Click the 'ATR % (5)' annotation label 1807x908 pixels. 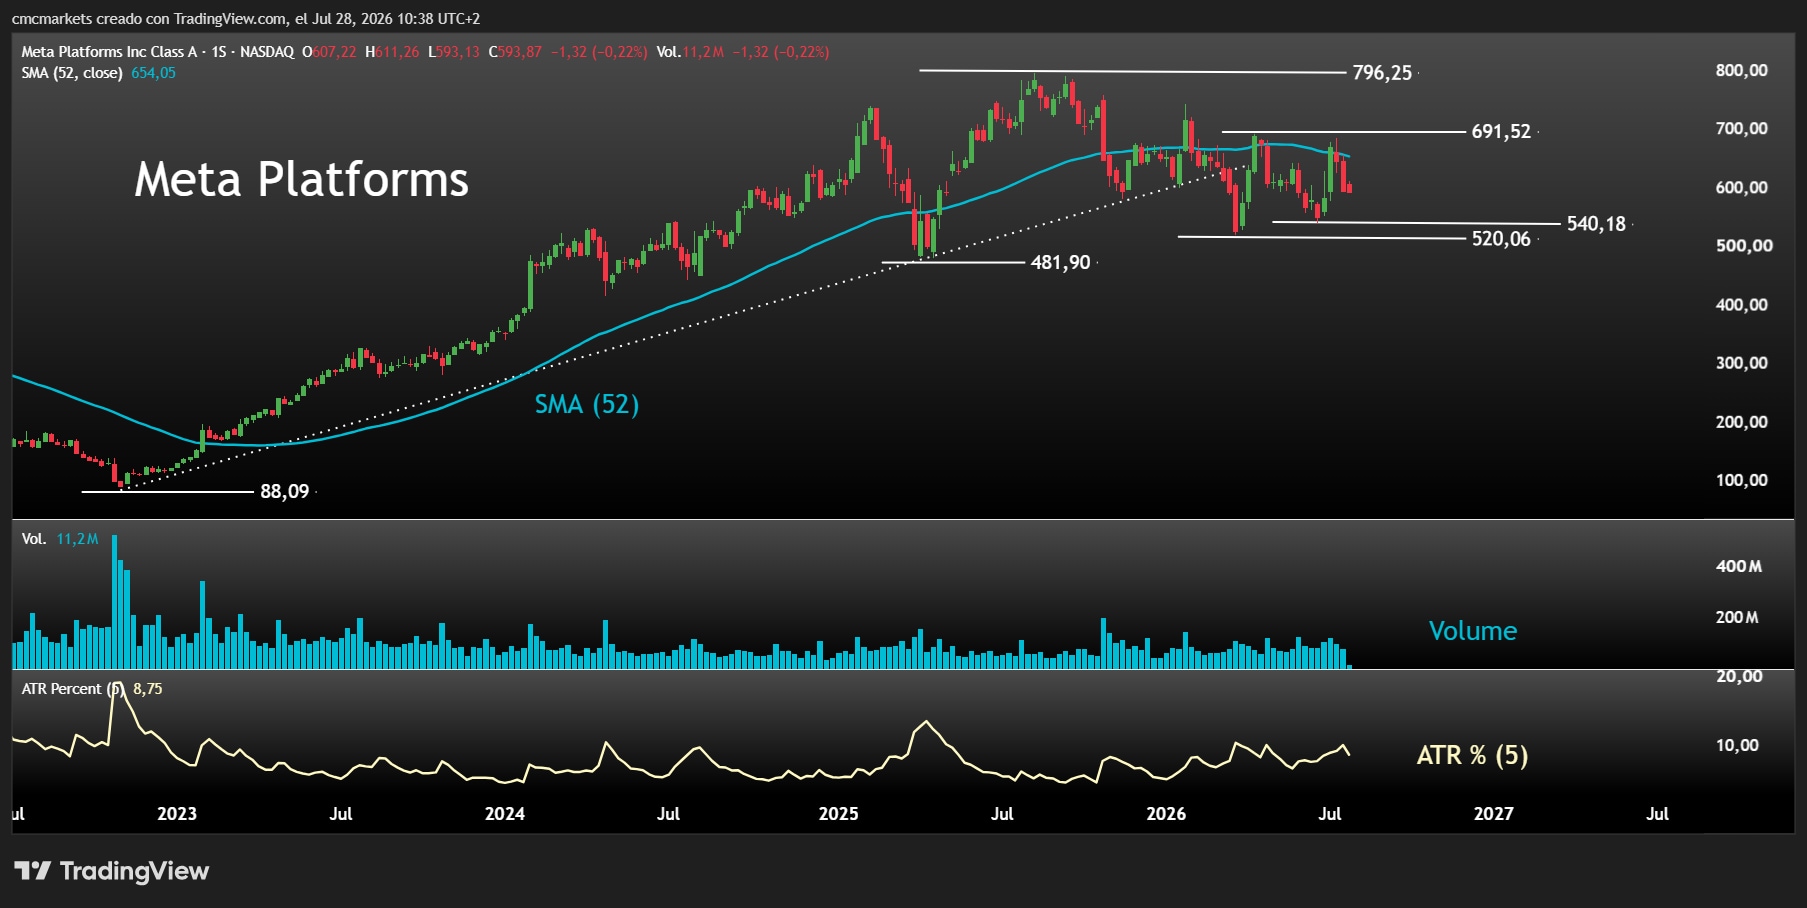tap(1472, 755)
